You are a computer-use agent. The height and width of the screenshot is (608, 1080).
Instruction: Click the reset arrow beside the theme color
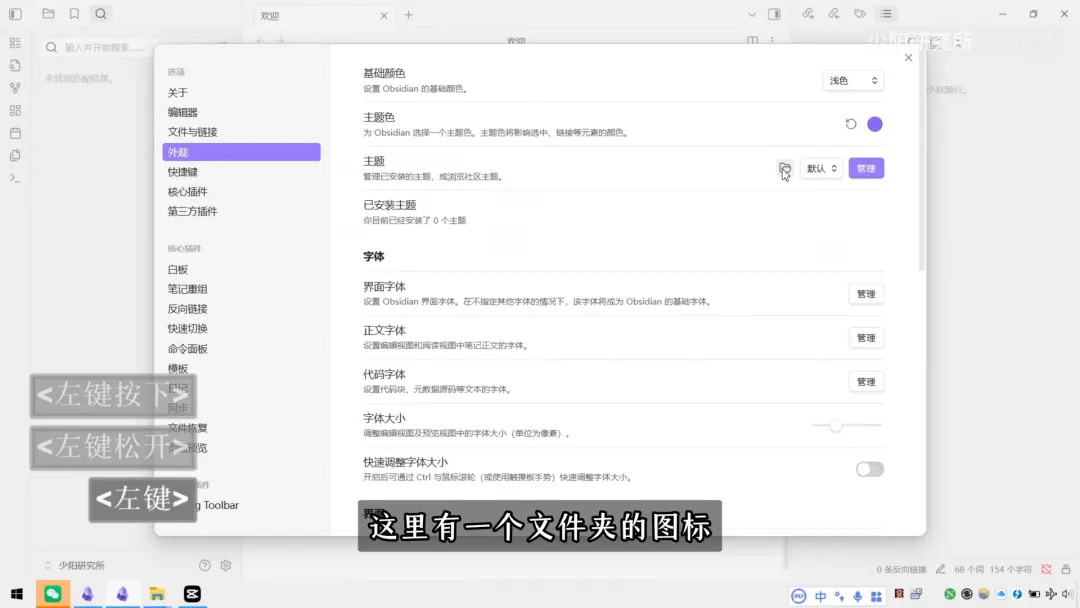click(x=851, y=122)
